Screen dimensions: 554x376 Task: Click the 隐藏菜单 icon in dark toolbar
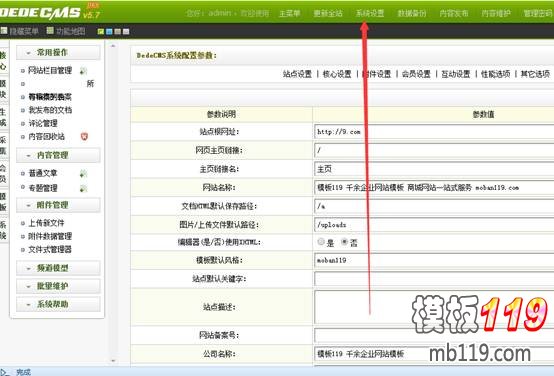(4, 31)
